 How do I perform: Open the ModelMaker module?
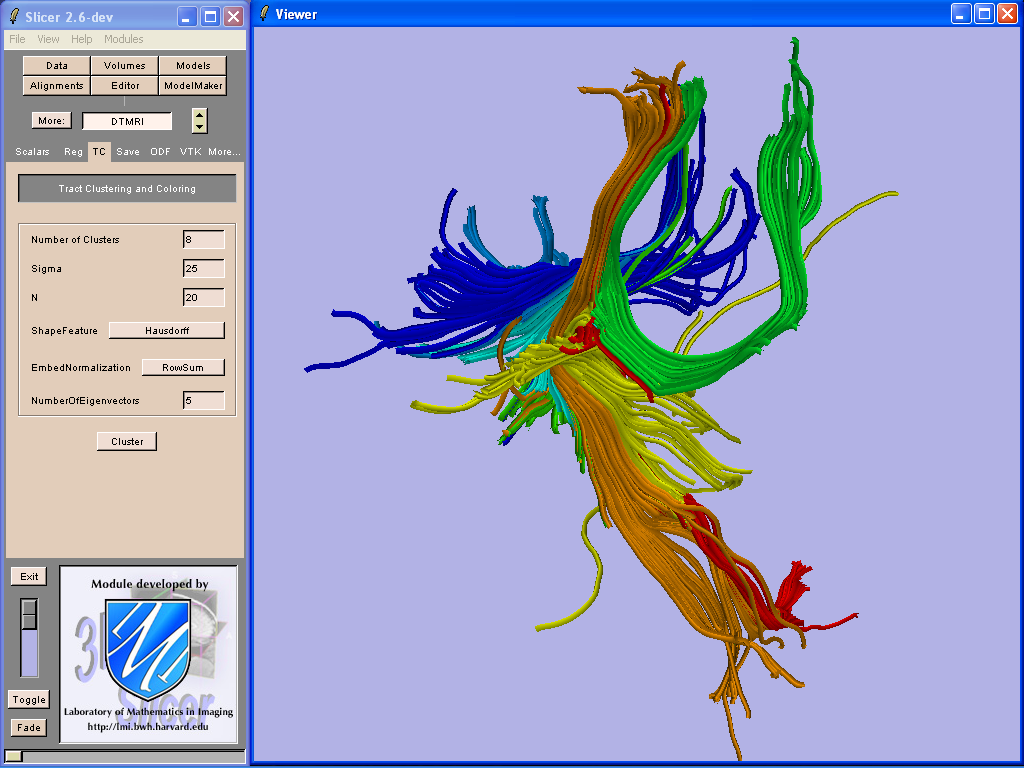click(x=193, y=86)
